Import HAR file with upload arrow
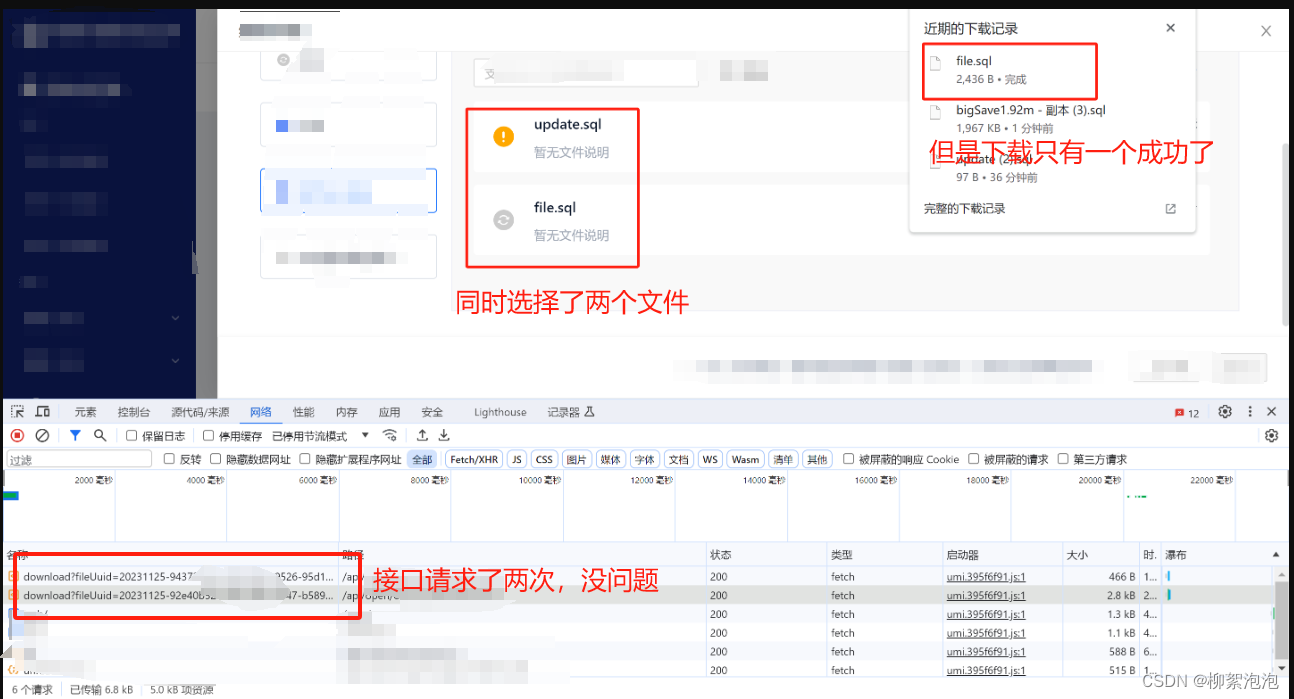This screenshot has width=1294, height=699. click(x=423, y=436)
